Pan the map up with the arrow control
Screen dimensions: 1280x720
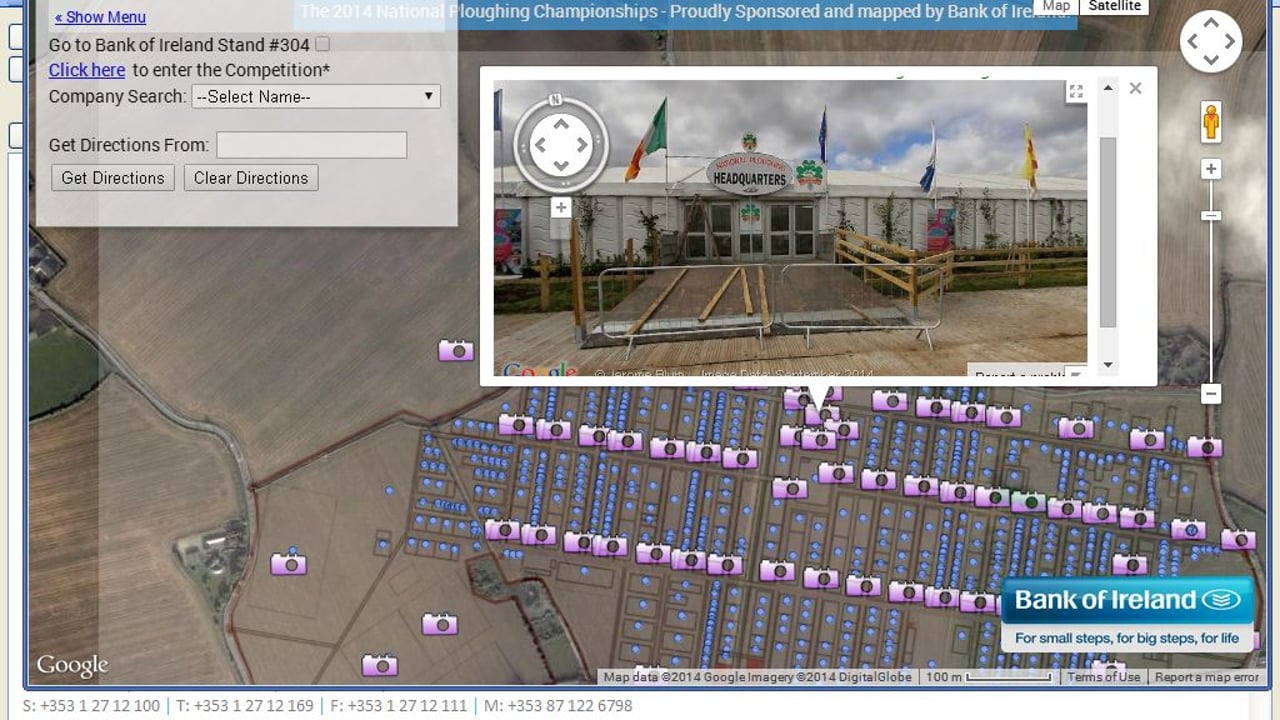tap(1211, 25)
